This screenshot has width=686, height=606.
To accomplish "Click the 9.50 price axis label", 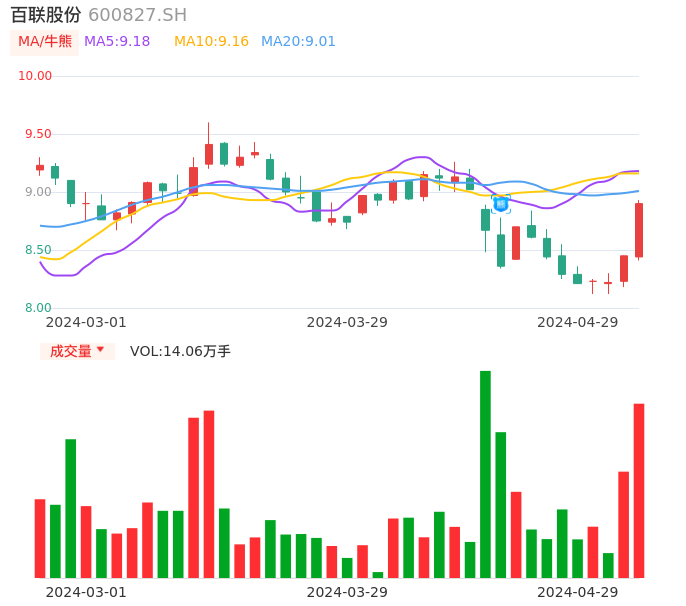I will click(x=38, y=134).
